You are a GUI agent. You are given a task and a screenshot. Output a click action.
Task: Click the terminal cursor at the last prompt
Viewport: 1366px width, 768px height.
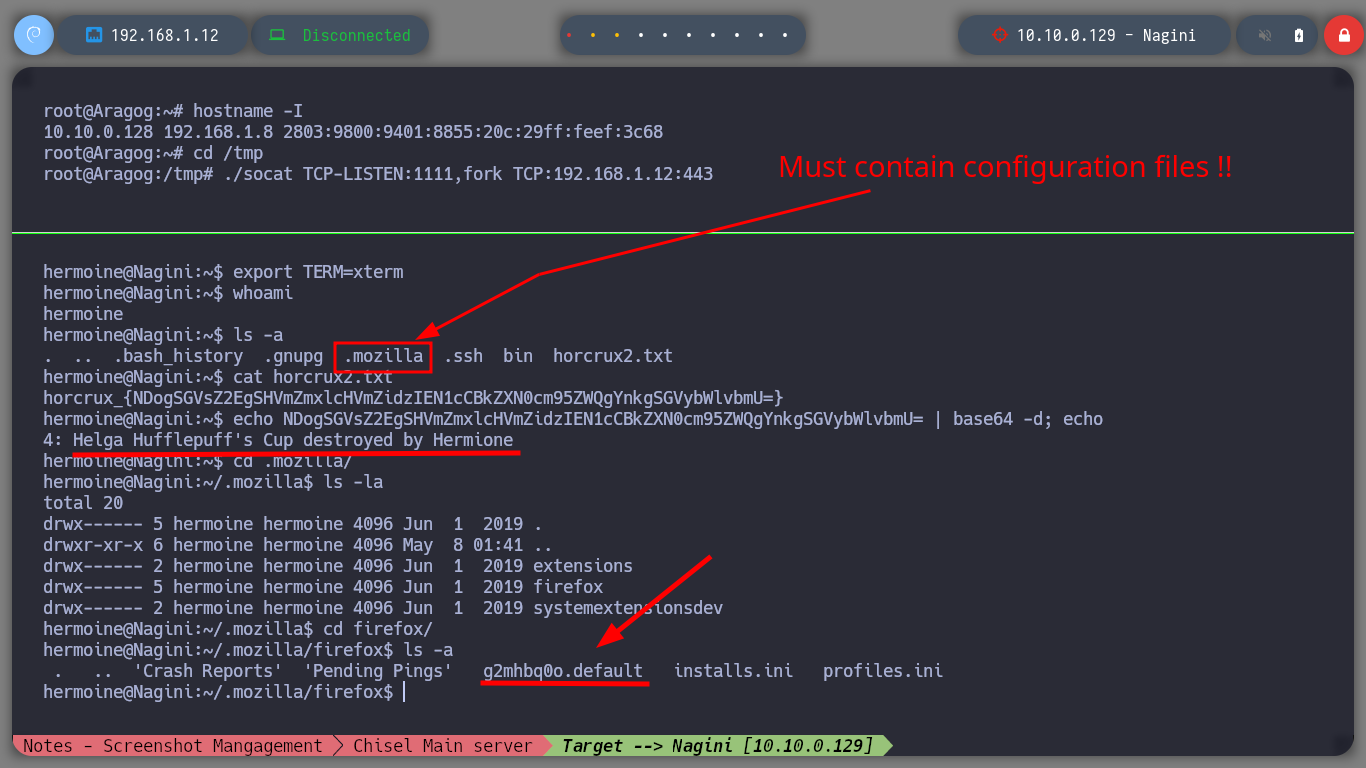click(x=404, y=692)
